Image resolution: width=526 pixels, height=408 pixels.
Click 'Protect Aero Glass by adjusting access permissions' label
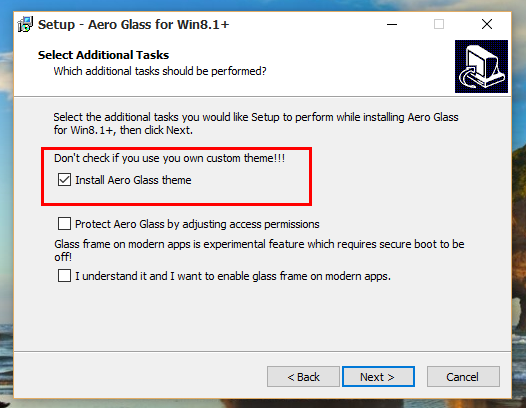[197, 224]
